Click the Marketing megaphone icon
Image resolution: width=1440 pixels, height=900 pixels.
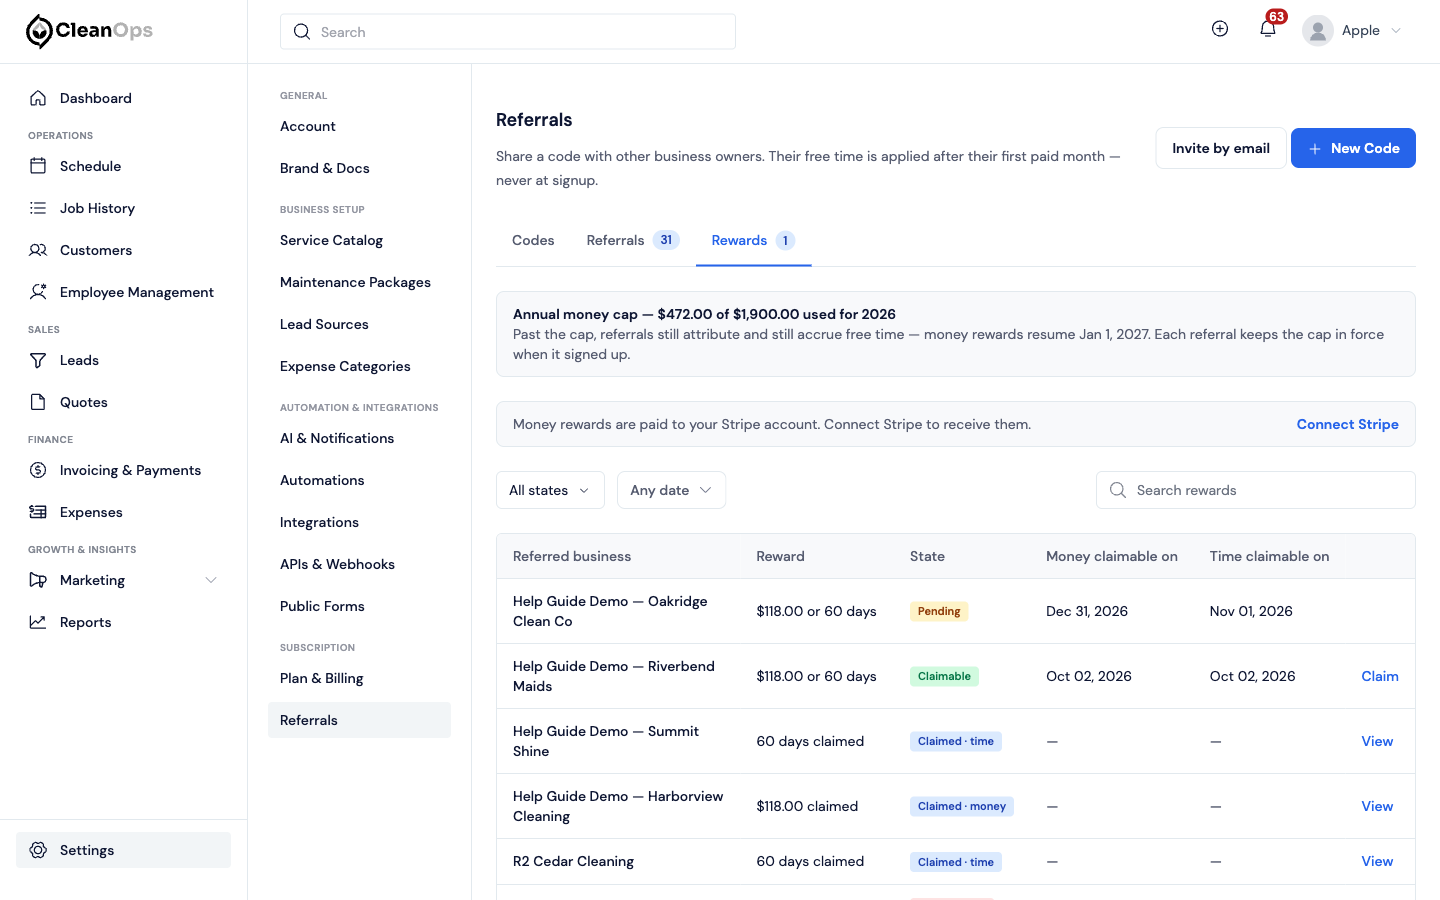coord(38,580)
